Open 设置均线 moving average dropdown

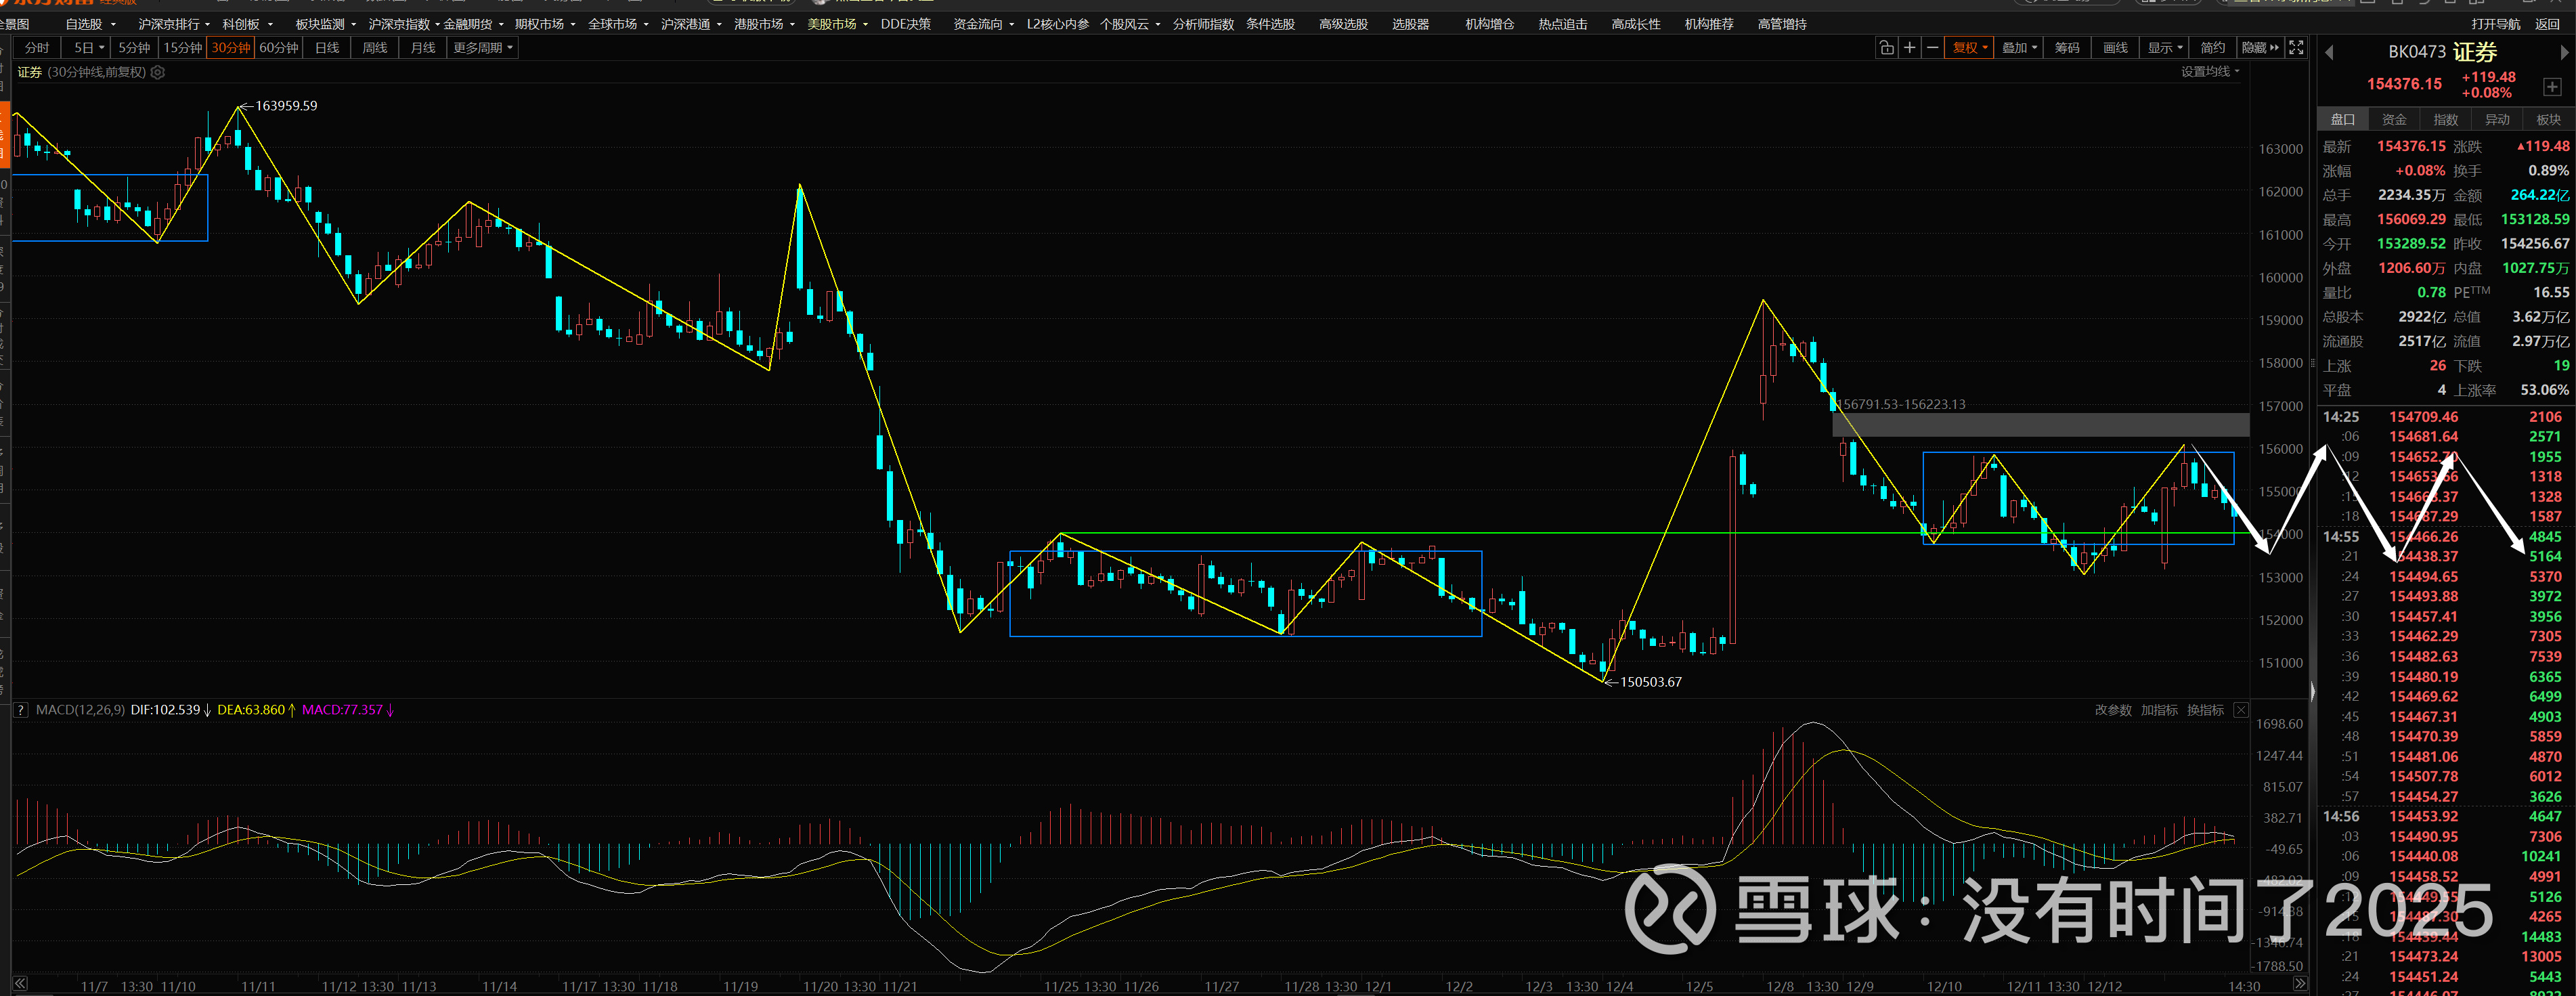click(2209, 71)
